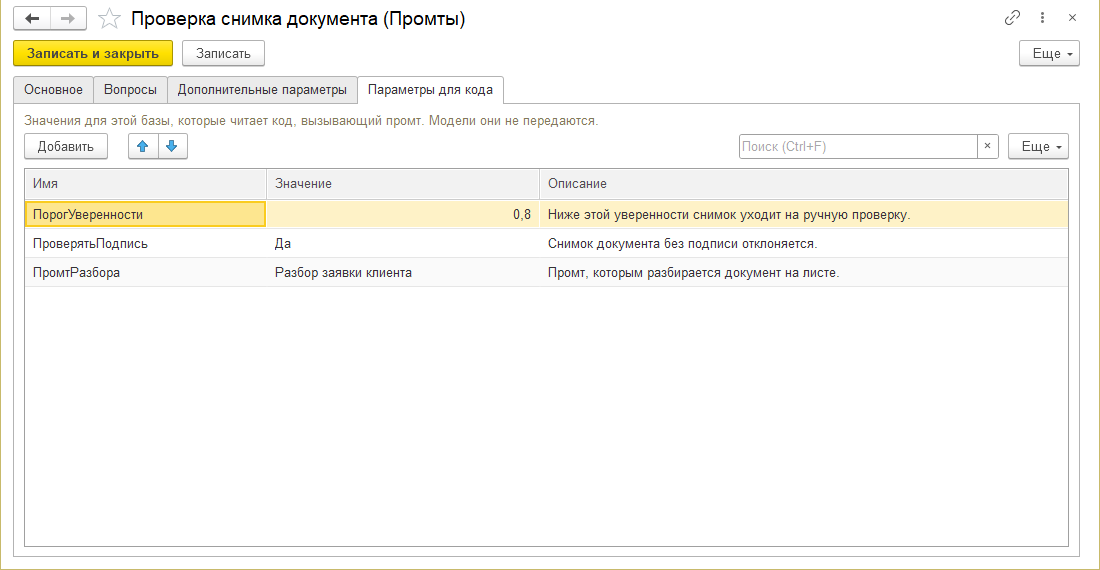The image size is (1100, 570).
Task: Copy link using the chain icon
Action: (1012, 18)
